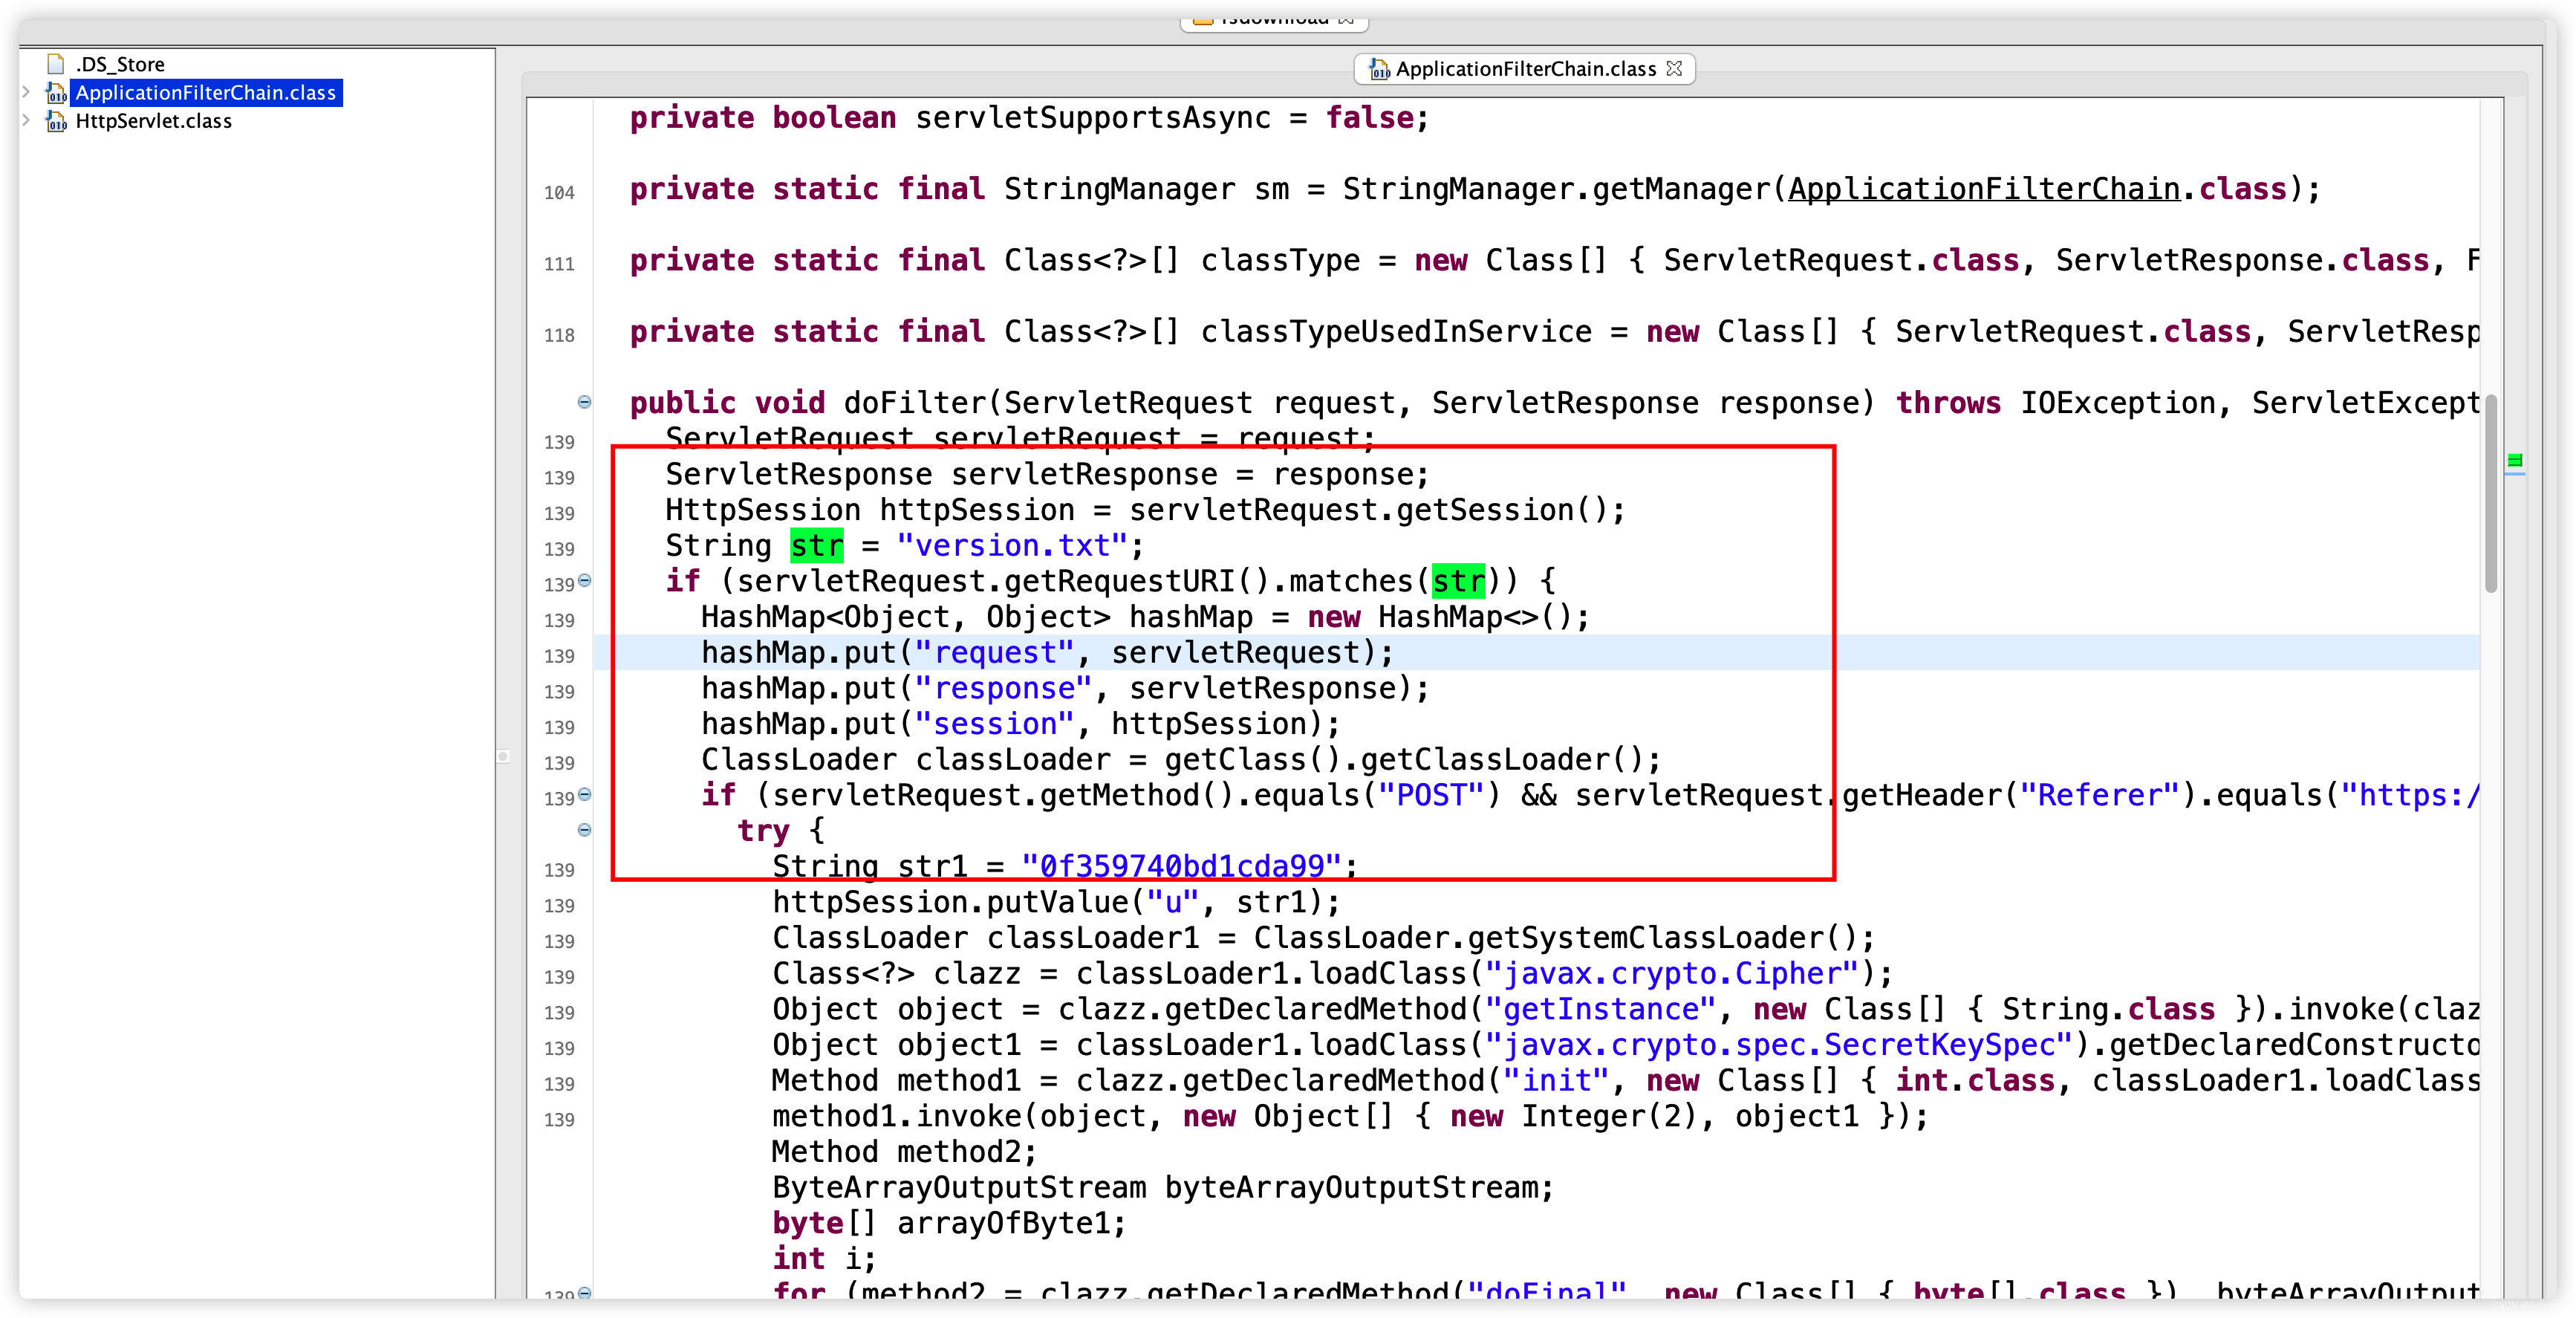The height and width of the screenshot is (1318, 2576).
Task: Expand the ApplicationFilterChain.class tree node
Action: coord(26,92)
